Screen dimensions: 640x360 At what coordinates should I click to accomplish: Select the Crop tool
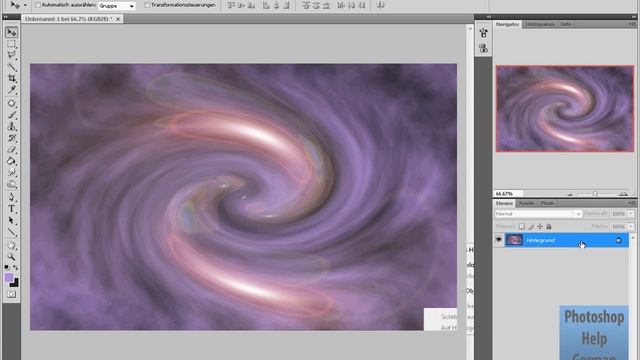click(x=11, y=78)
